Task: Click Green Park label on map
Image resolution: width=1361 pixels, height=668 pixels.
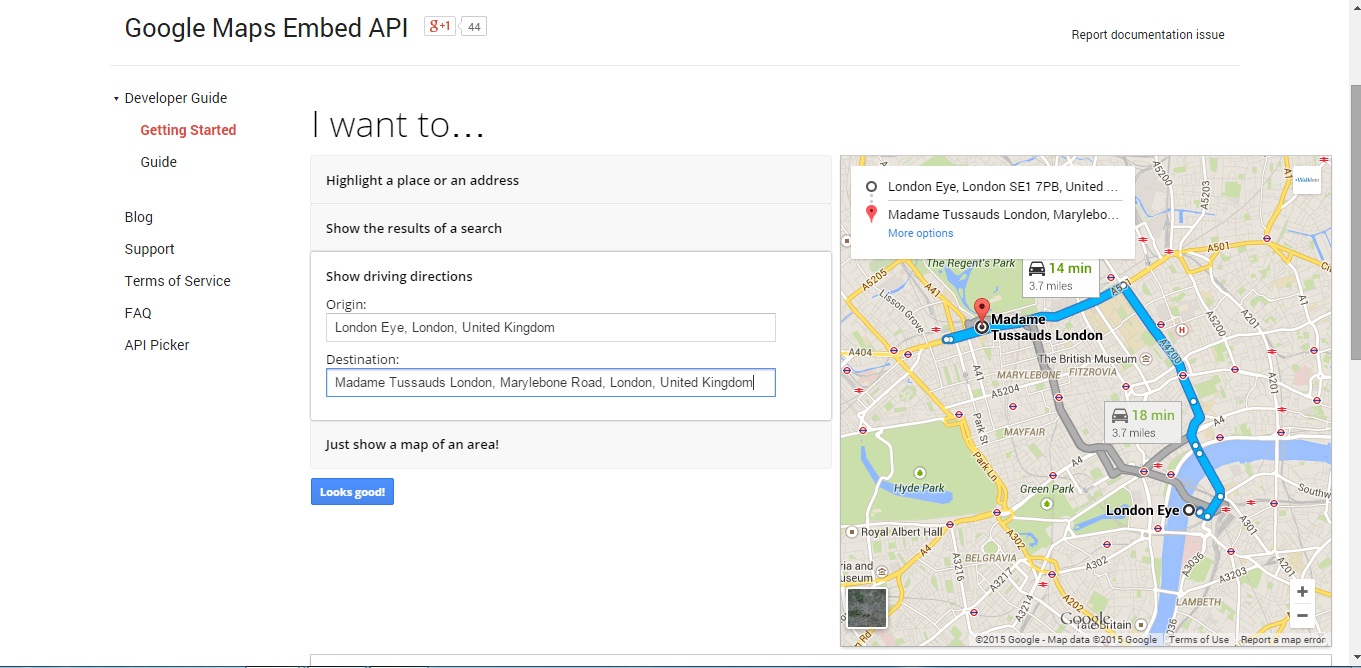Action: [1047, 489]
